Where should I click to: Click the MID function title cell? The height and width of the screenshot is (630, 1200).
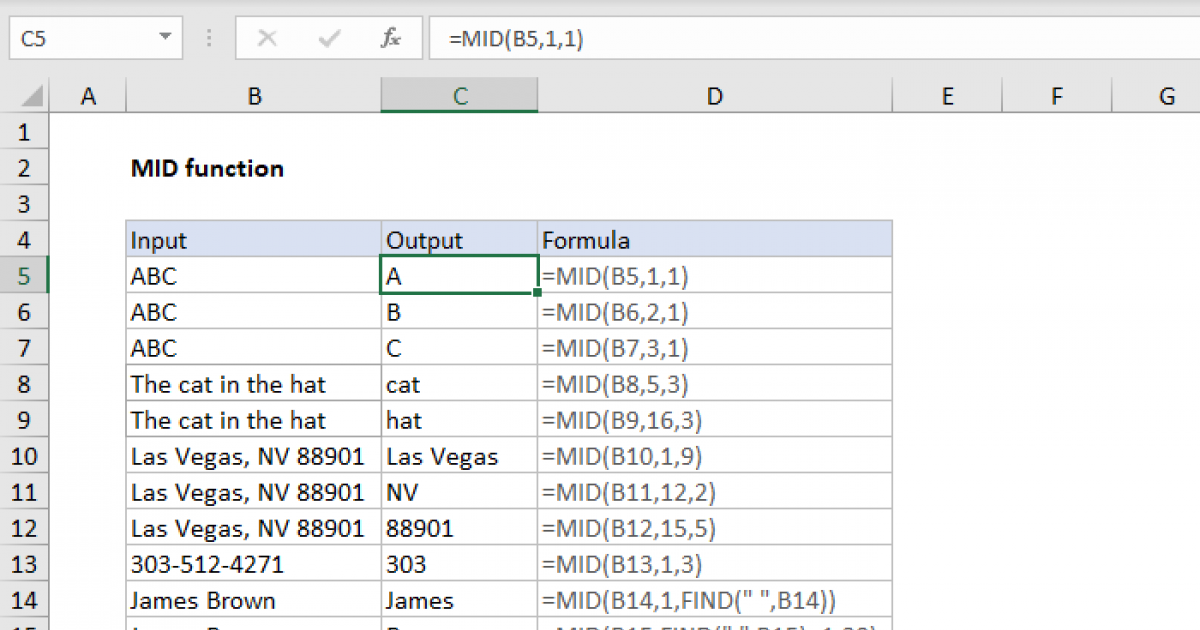pyautogui.click(x=208, y=168)
